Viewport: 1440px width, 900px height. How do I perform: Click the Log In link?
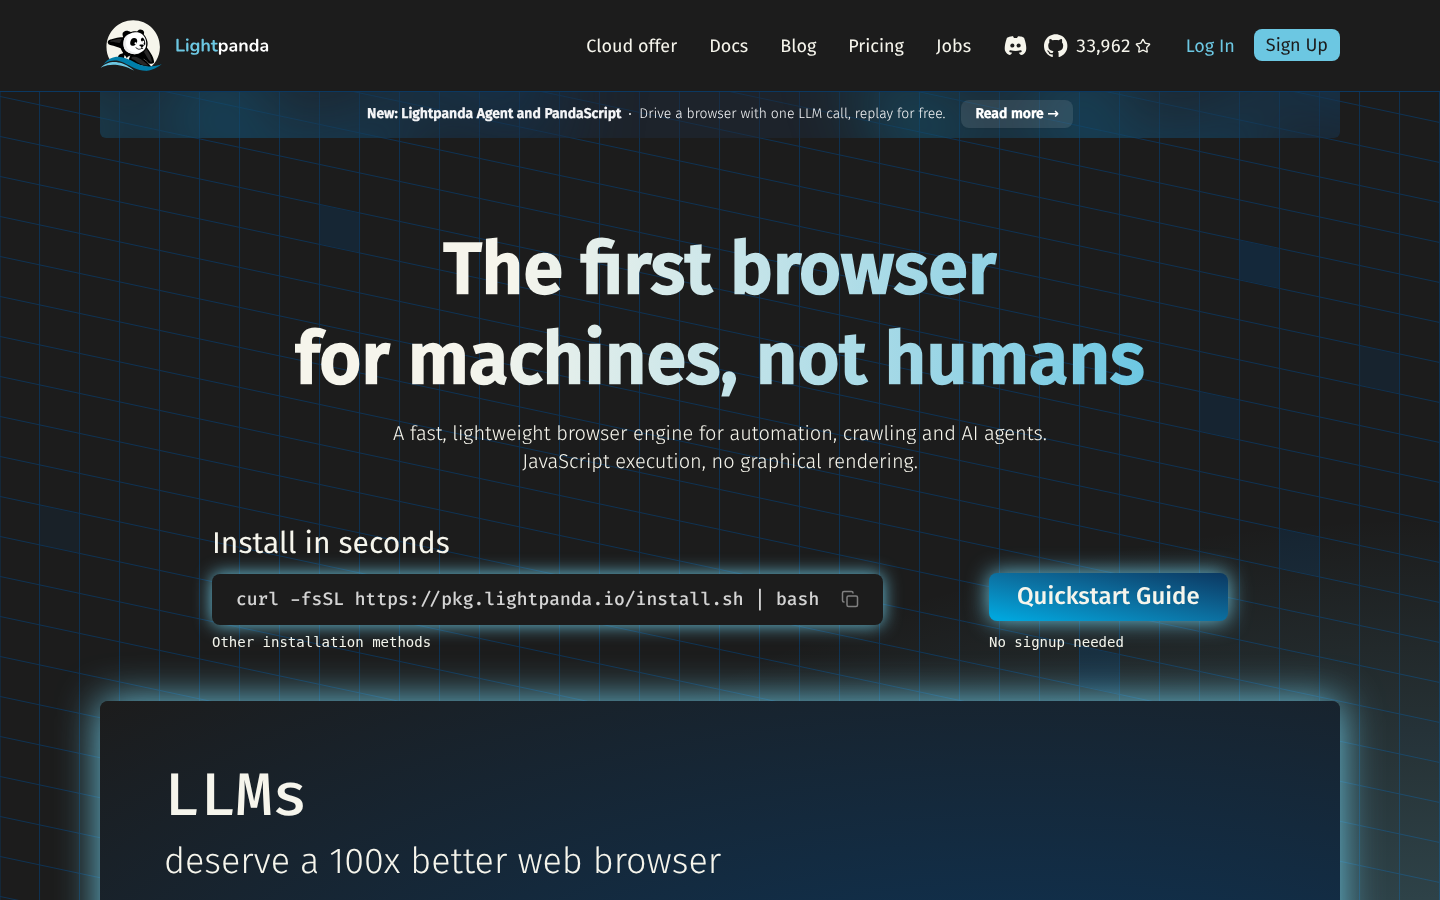click(x=1210, y=46)
